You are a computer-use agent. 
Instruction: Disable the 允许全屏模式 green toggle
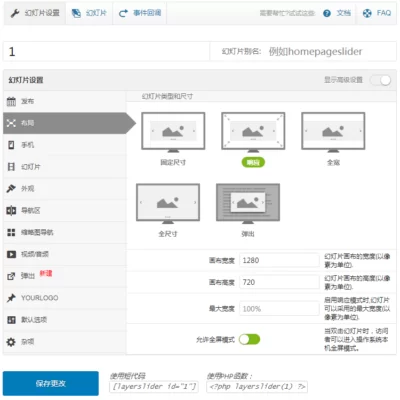(x=250, y=339)
